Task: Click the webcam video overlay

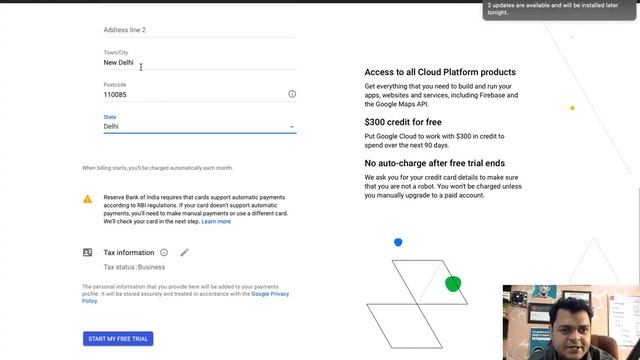Action: [x=571, y=322]
